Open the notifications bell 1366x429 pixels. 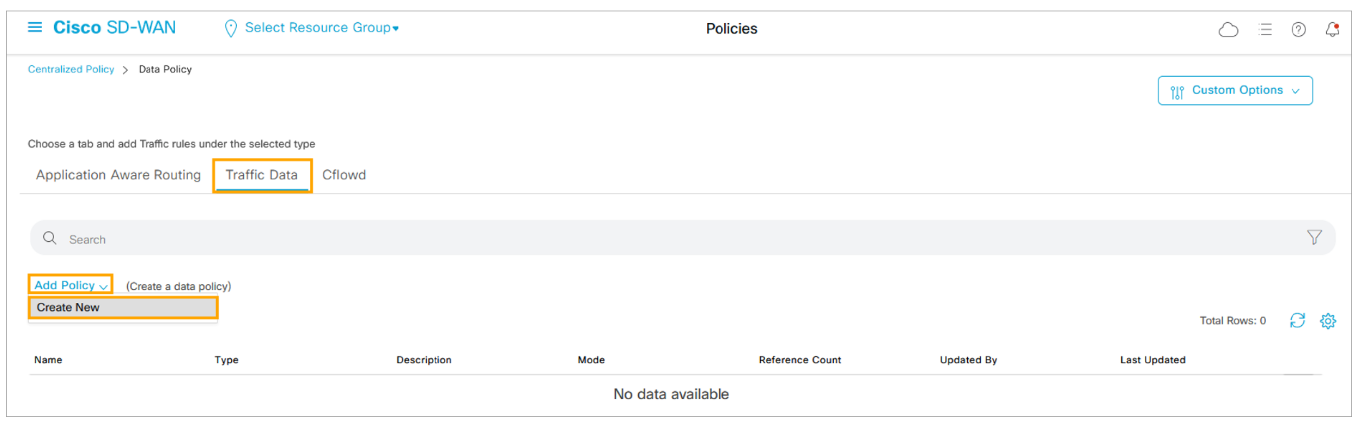(1332, 30)
